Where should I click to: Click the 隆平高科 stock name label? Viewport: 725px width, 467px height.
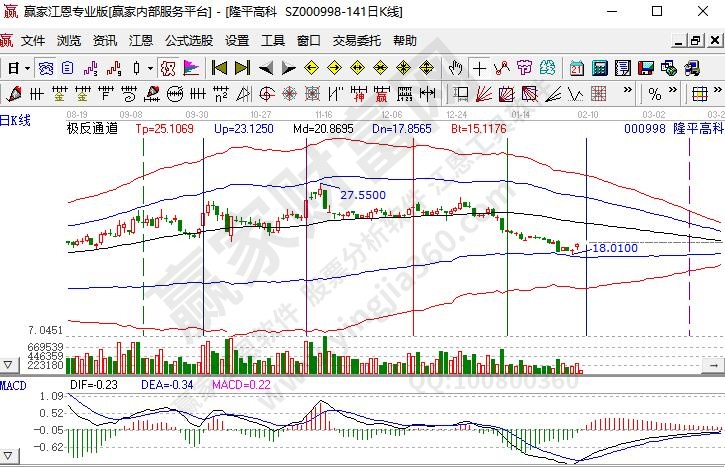[697, 129]
